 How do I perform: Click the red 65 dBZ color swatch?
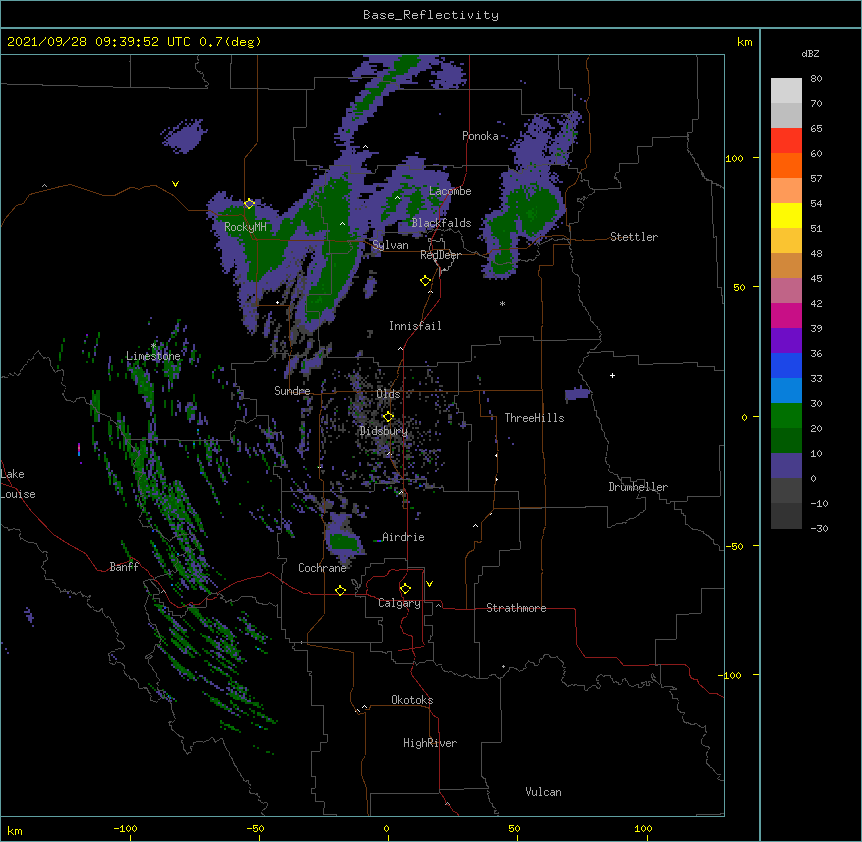pyautogui.click(x=786, y=140)
